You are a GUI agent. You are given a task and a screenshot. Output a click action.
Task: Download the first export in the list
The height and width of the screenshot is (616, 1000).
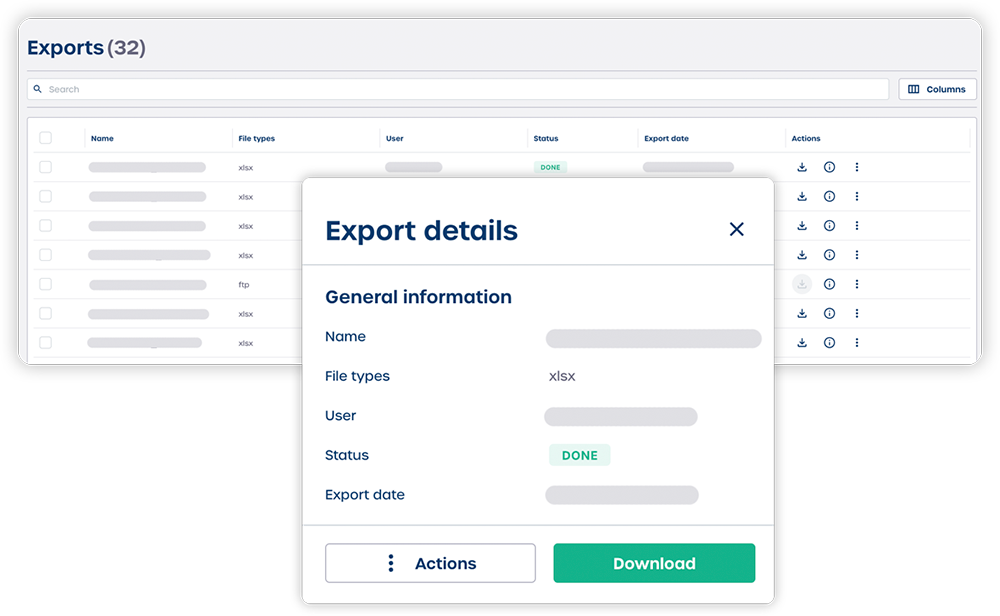click(x=802, y=167)
